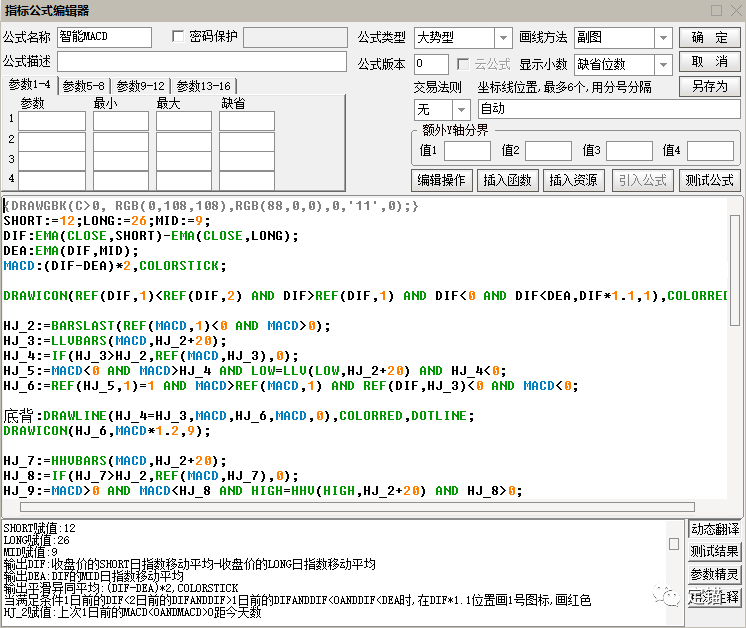The image size is (746, 628).
Task: Click the 值3 input field
Action: (x=629, y=151)
